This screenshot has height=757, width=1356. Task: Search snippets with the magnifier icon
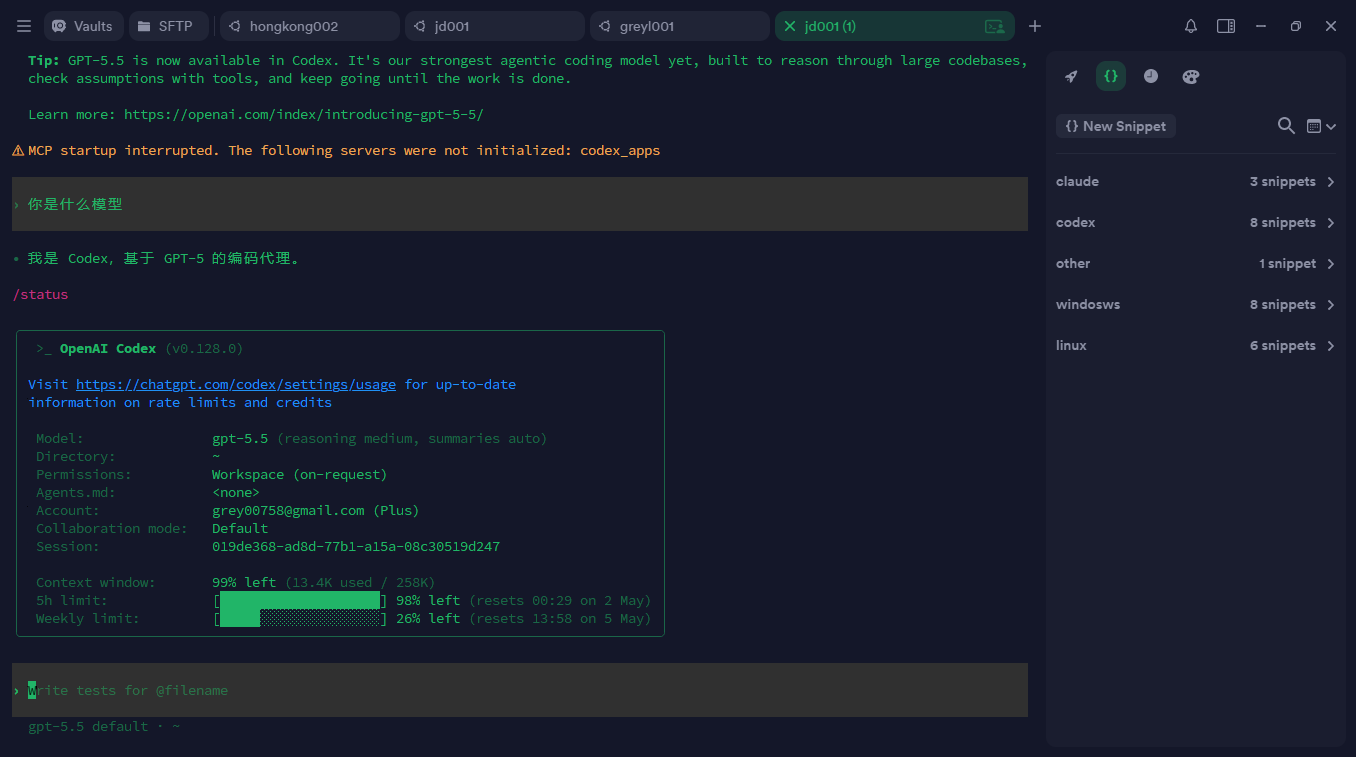(x=1287, y=126)
